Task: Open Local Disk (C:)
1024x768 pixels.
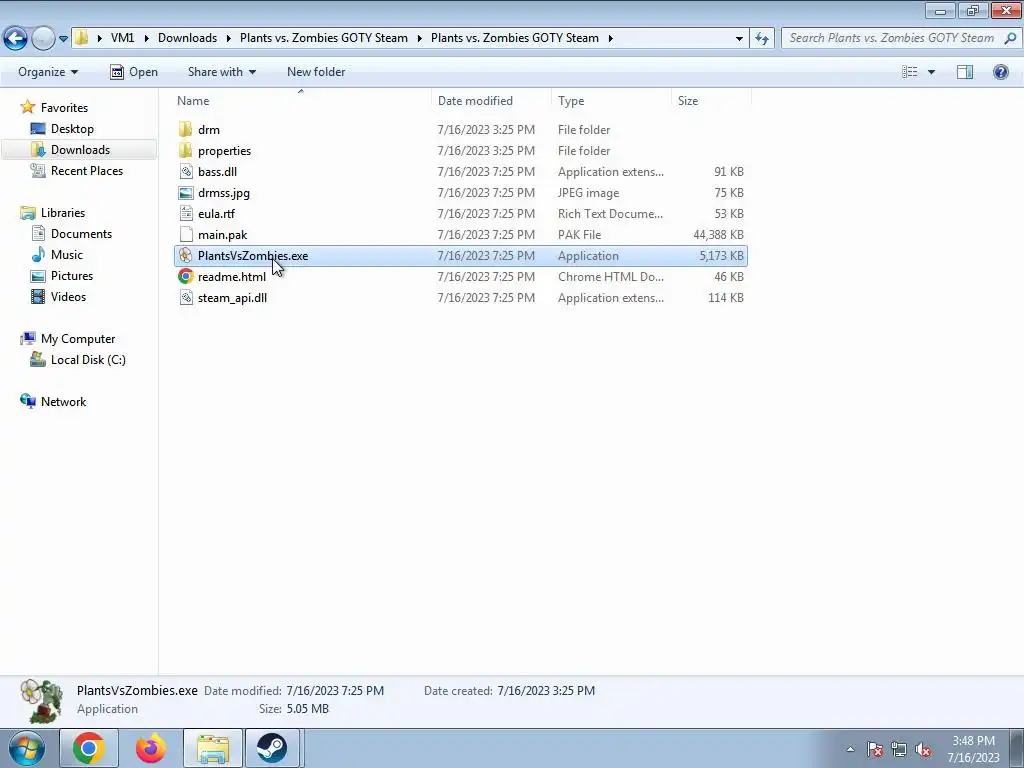Action: coord(88,360)
